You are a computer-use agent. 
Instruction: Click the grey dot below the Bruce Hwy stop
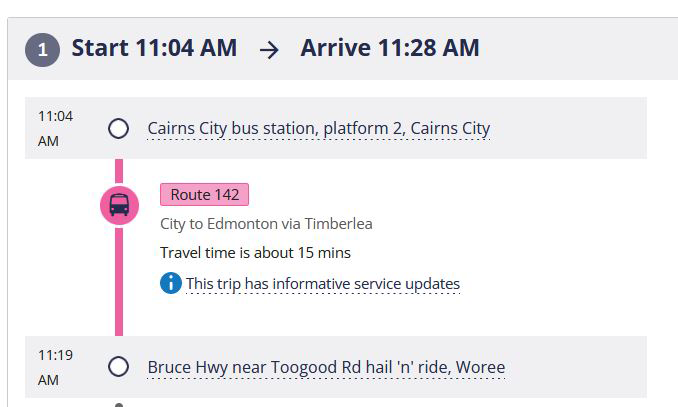[x=119, y=404]
